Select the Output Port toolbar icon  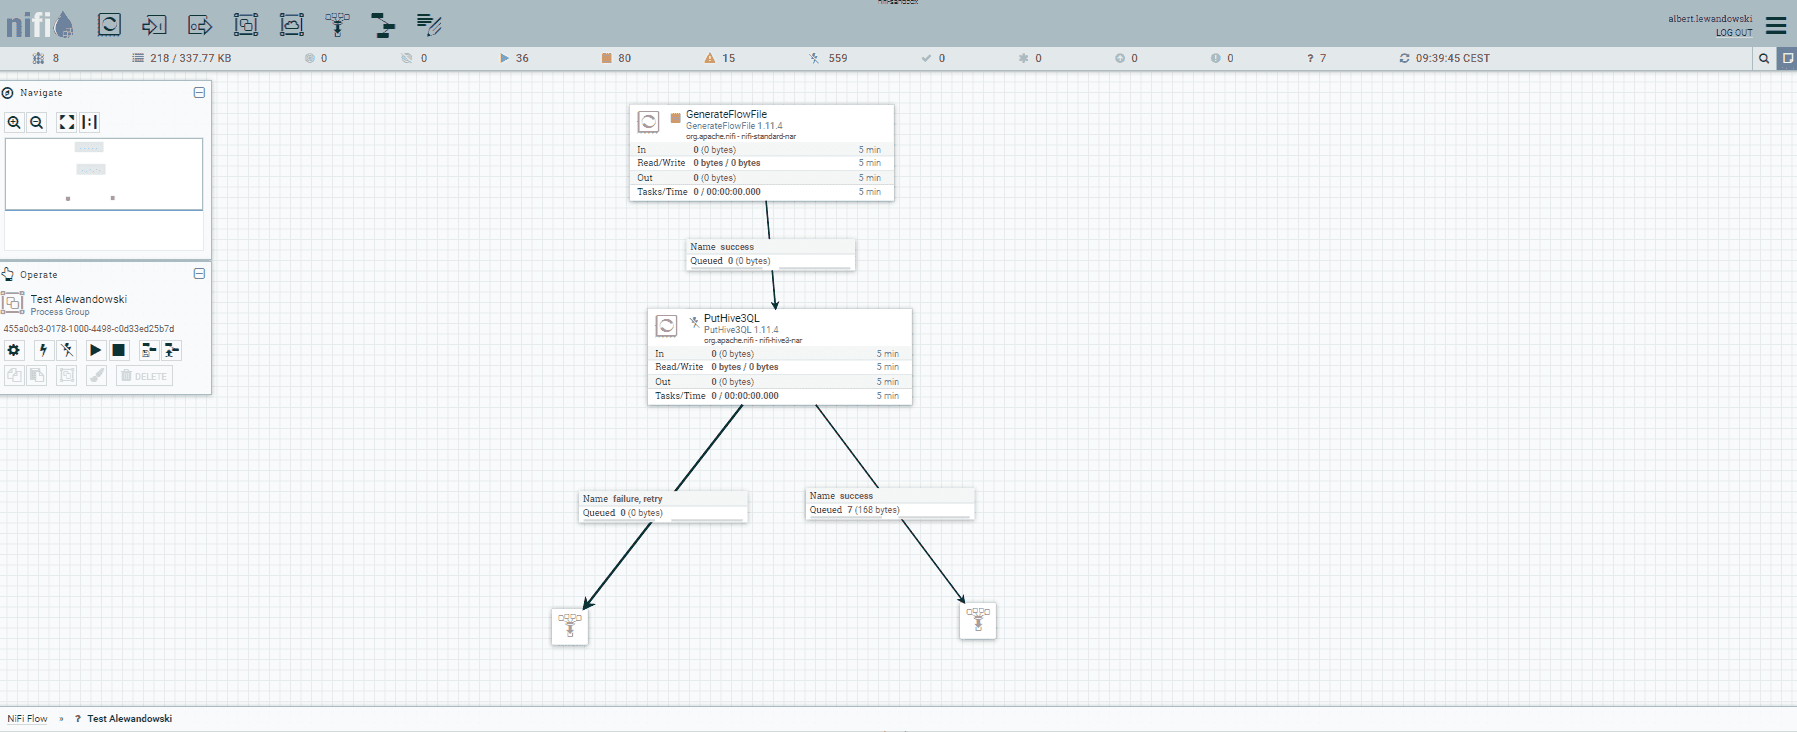(200, 24)
